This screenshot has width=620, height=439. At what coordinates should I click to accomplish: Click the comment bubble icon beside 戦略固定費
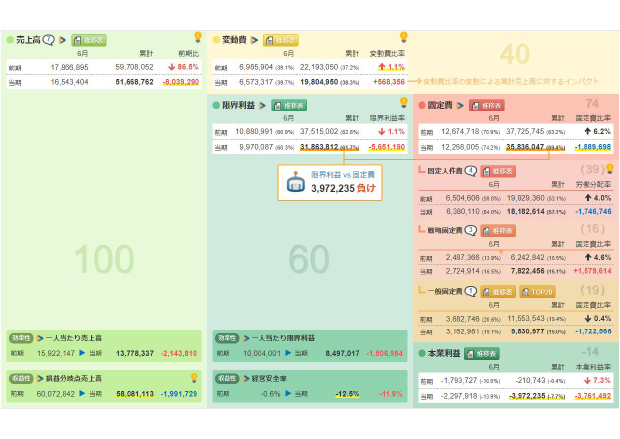[x=471, y=230]
